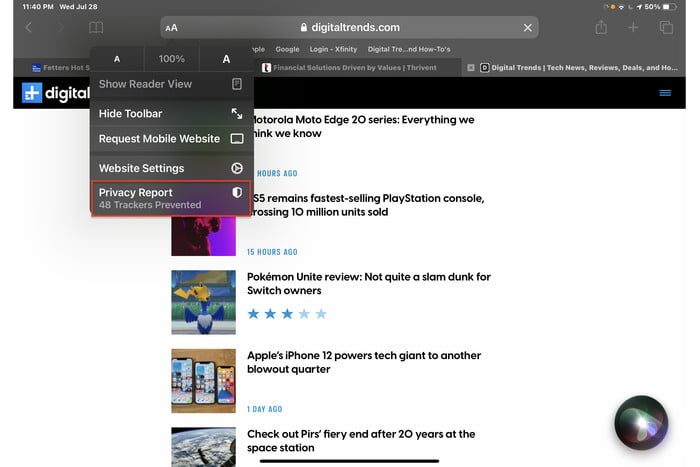Viewport: 700px width, 467px height.
Task: Tap the Share icon in toolbar
Action: (601, 28)
